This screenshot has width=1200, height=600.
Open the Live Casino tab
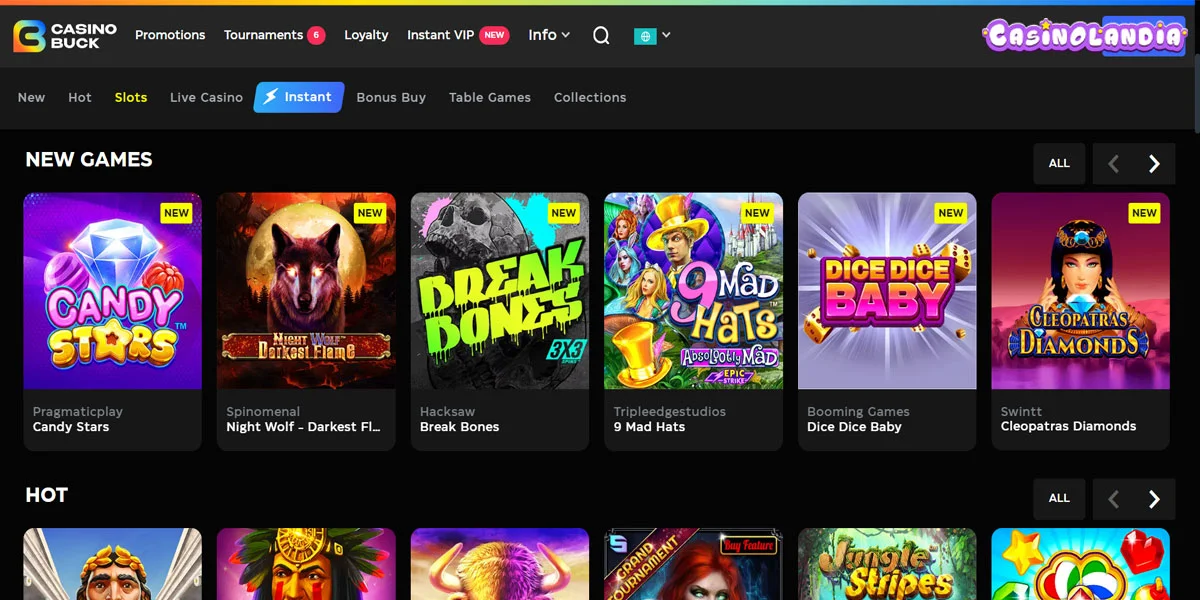pos(206,97)
